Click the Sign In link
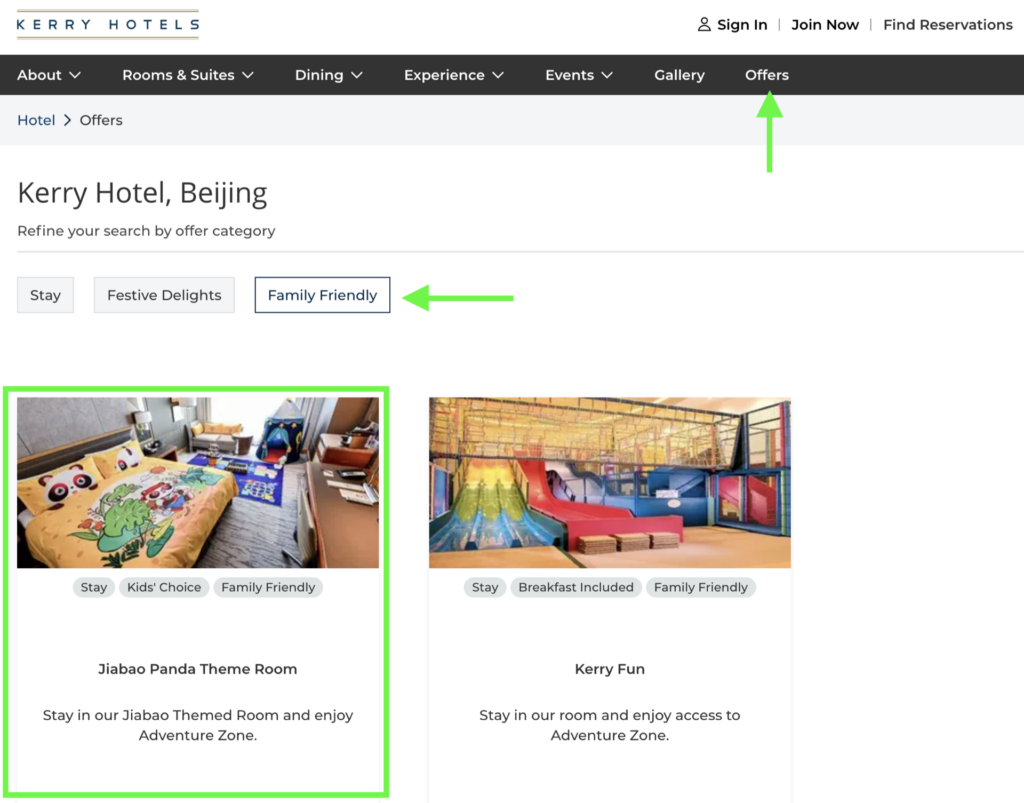1024x803 pixels. coord(742,25)
